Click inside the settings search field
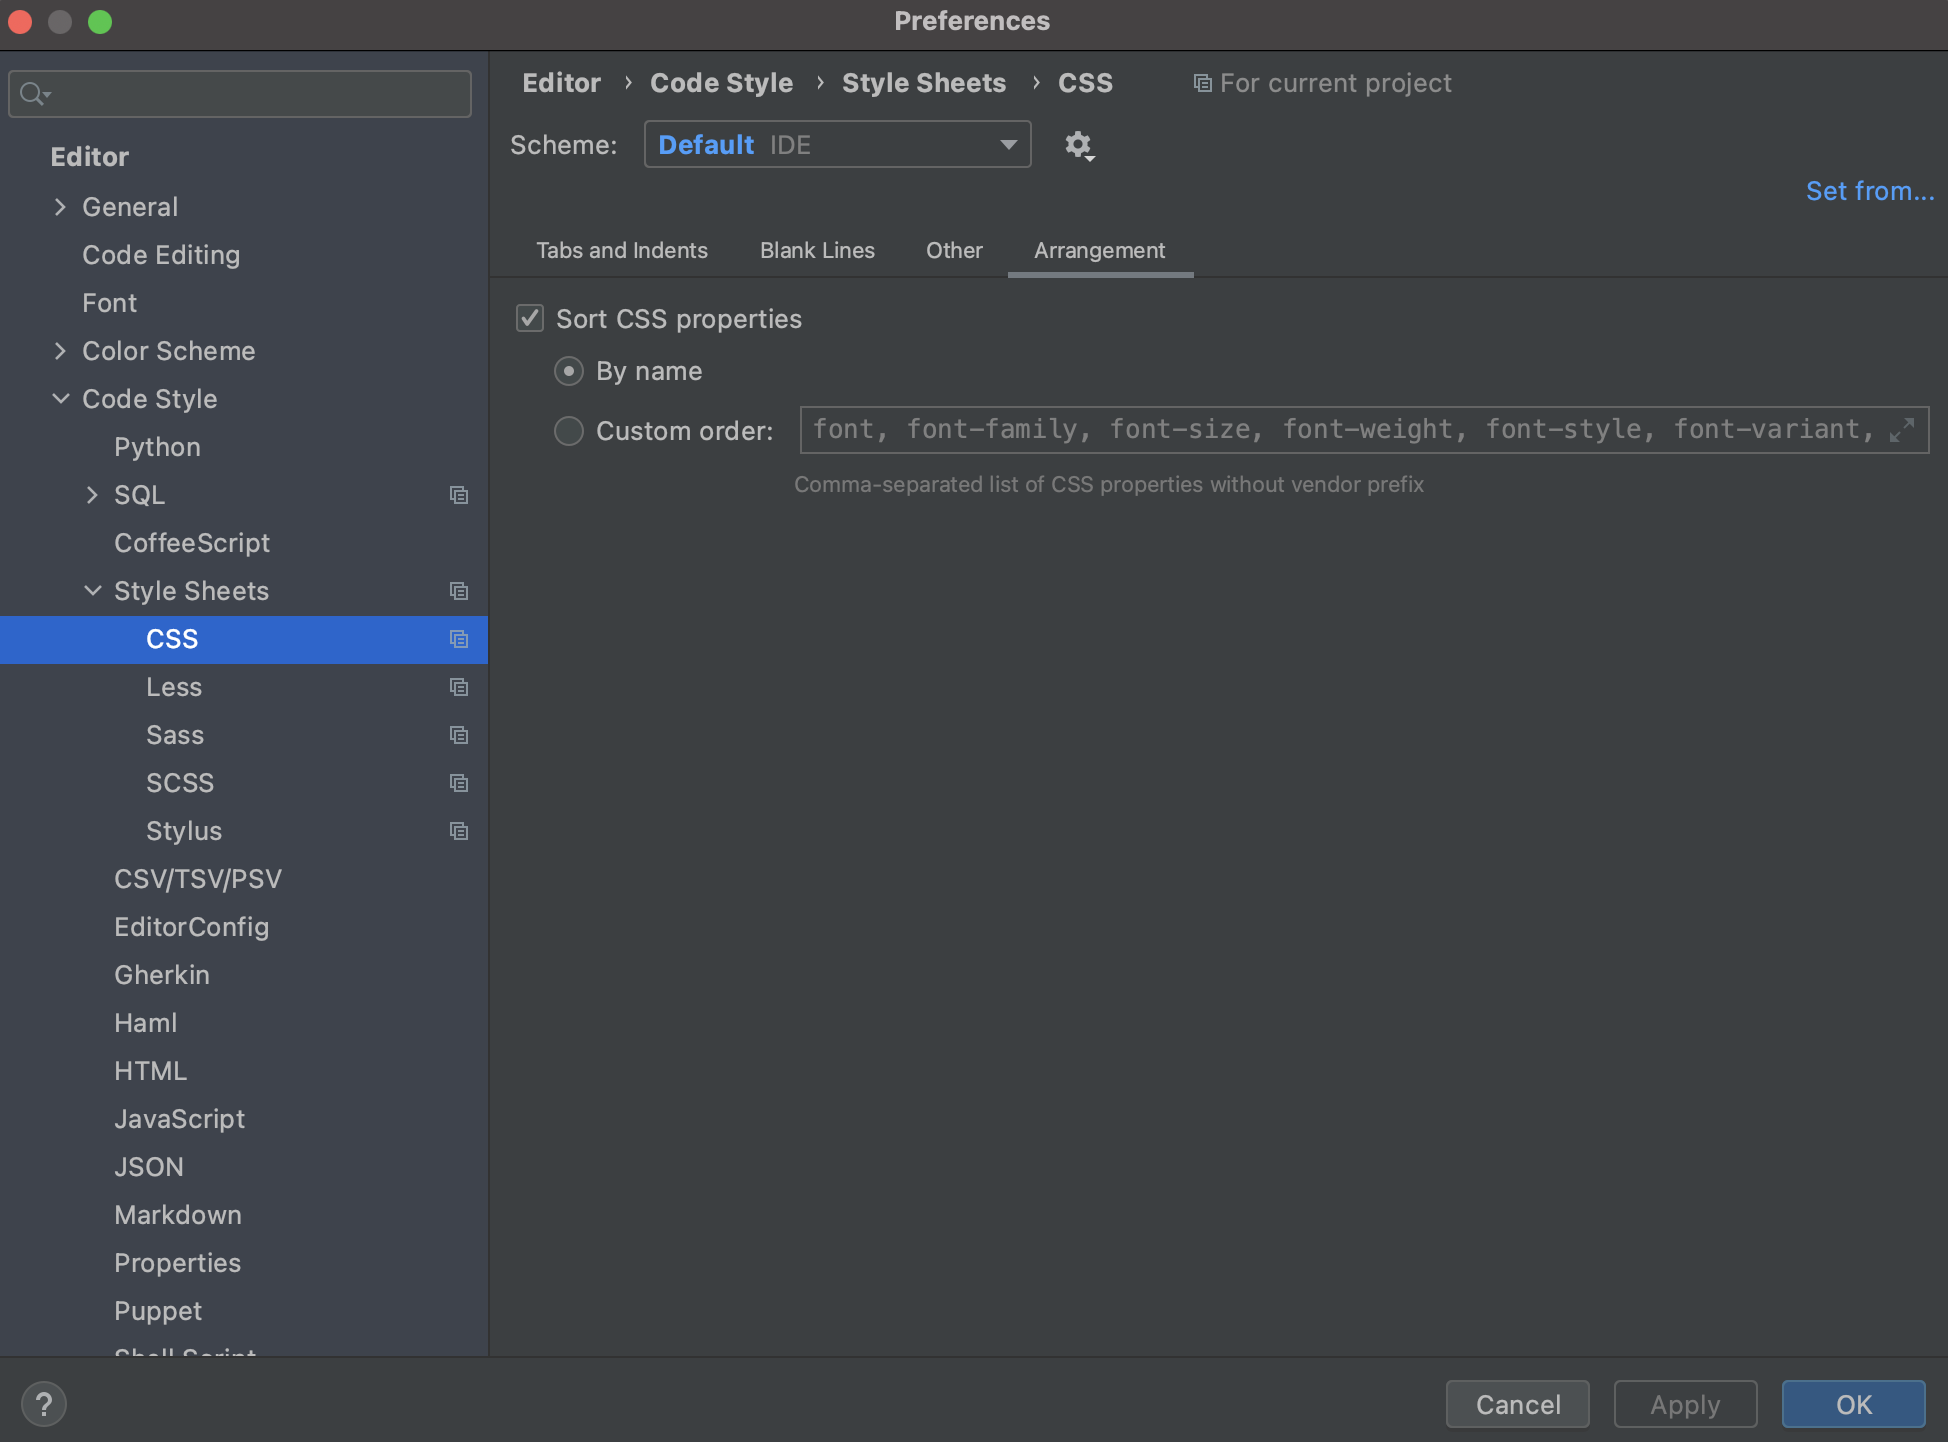1948x1442 pixels. click(x=240, y=94)
